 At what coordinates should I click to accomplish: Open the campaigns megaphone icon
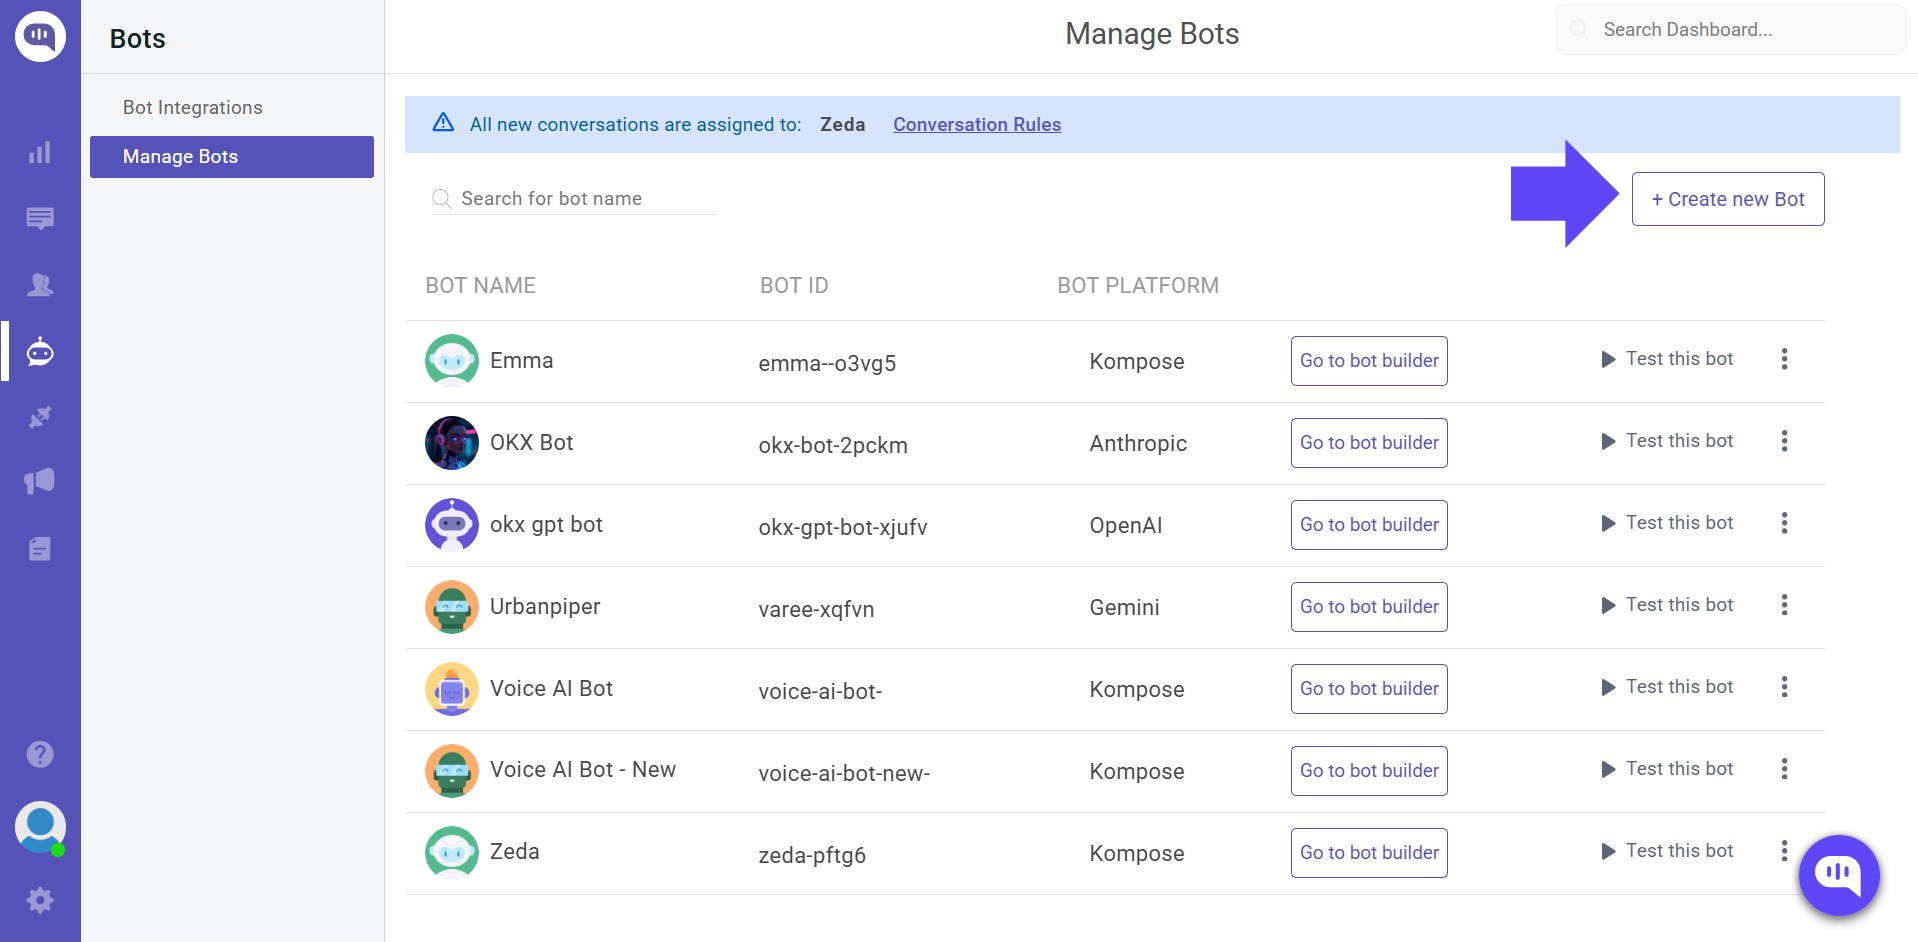pos(40,482)
